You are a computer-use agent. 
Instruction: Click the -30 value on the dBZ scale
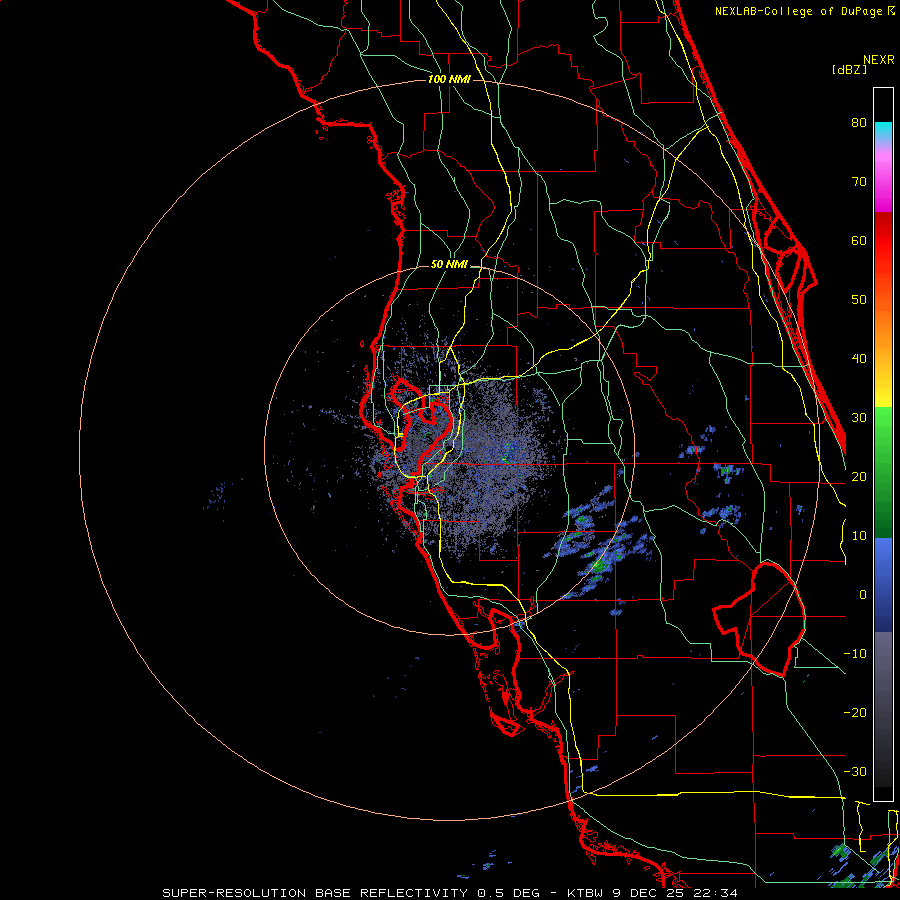(855, 772)
